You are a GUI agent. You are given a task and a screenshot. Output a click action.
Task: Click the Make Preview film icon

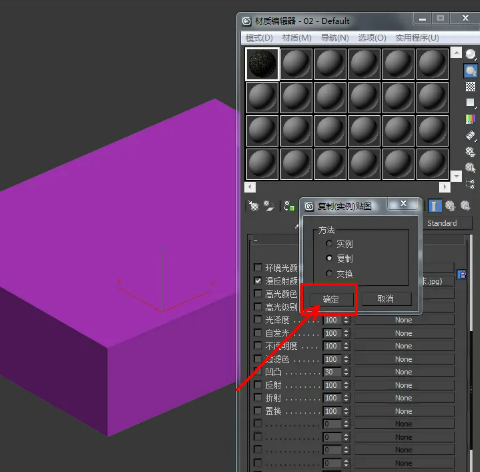pos(470,135)
